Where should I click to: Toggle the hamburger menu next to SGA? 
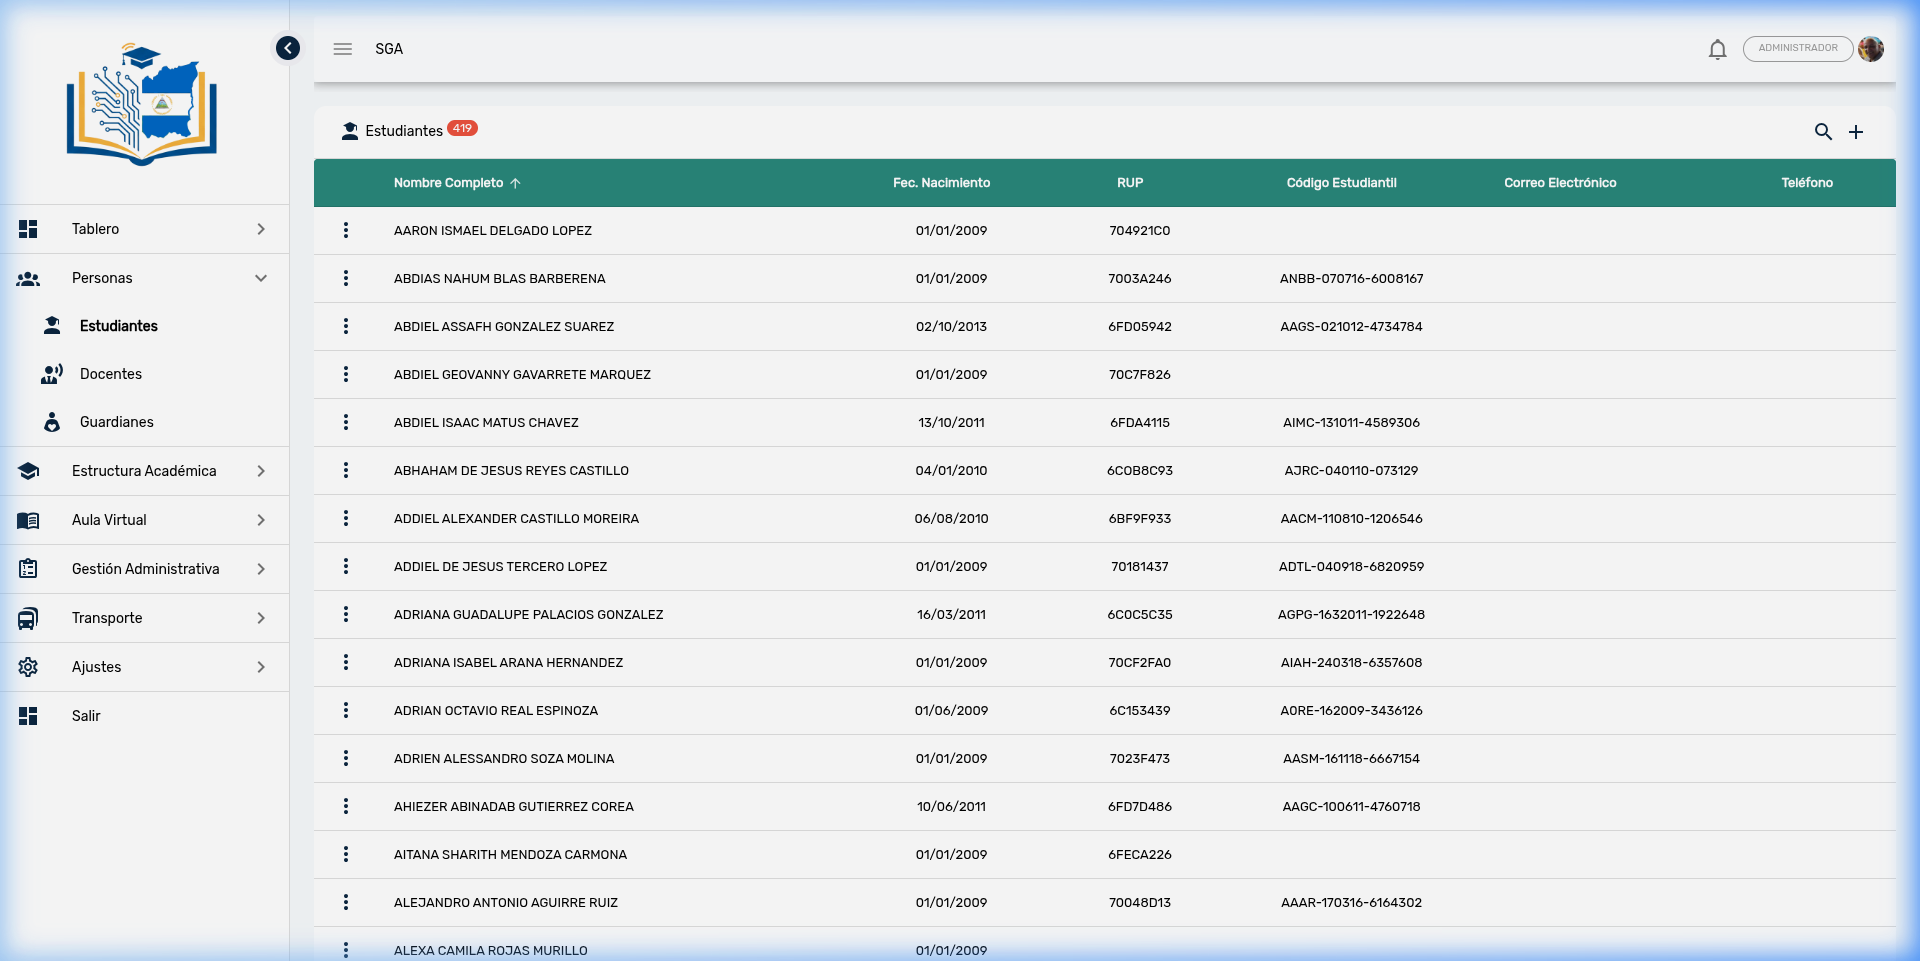pyautogui.click(x=343, y=49)
